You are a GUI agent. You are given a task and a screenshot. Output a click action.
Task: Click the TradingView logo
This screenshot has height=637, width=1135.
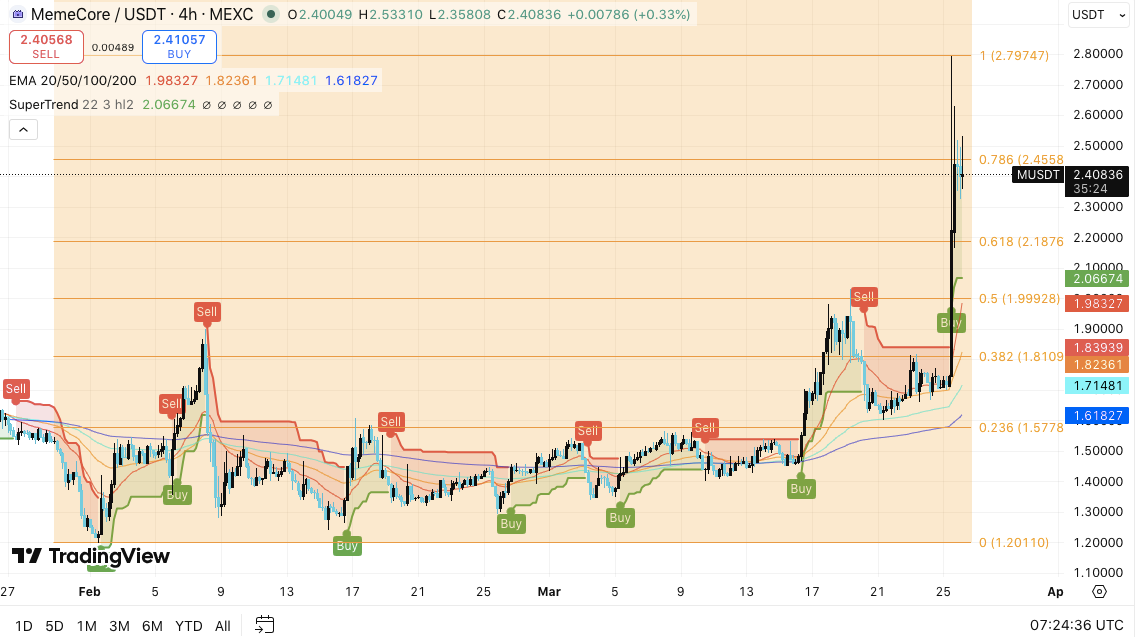click(91, 556)
